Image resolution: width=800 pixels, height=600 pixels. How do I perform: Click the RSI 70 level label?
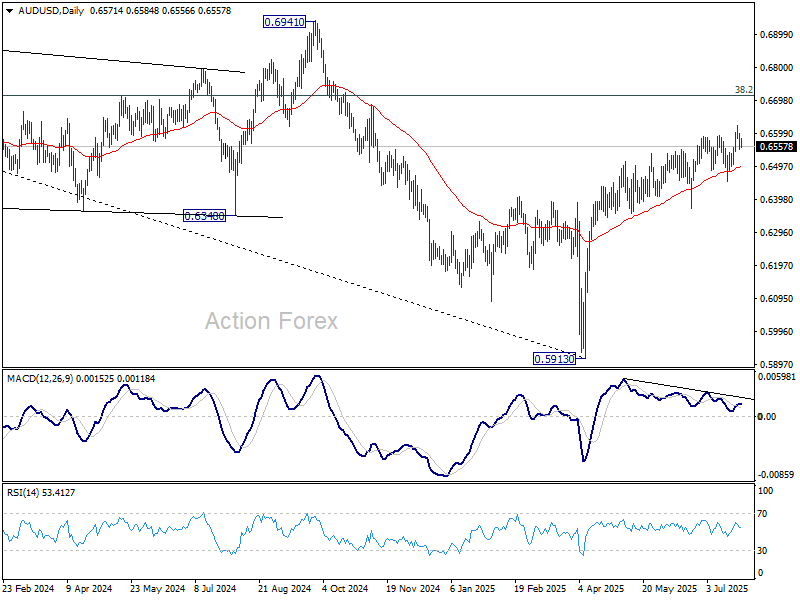(762, 514)
